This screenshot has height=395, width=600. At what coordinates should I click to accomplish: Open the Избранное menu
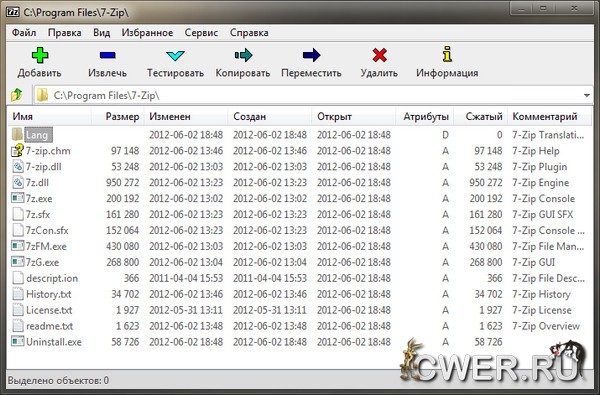pos(147,33)
